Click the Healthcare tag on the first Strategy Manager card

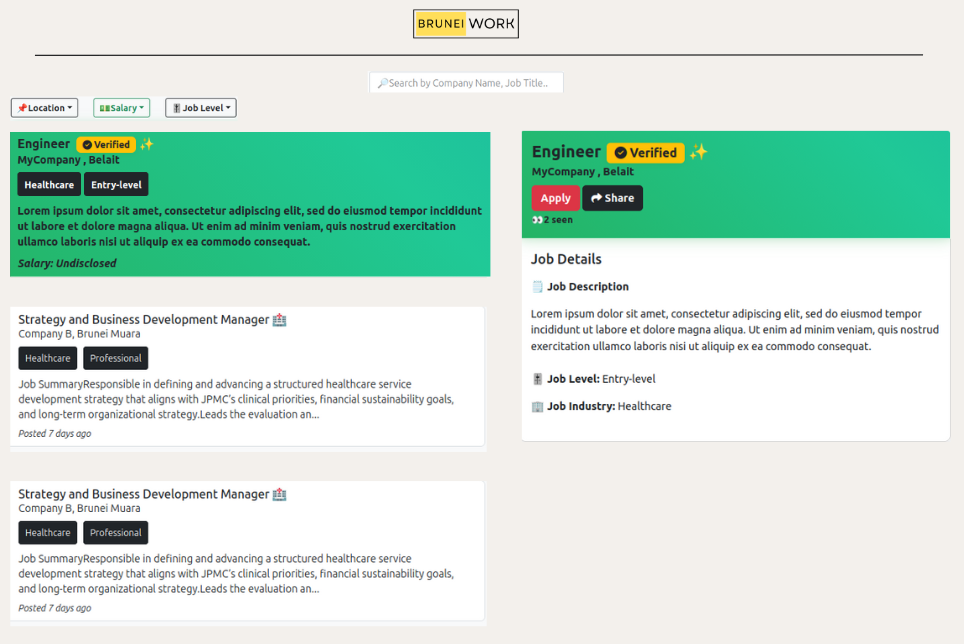click(x=47, y=358)
